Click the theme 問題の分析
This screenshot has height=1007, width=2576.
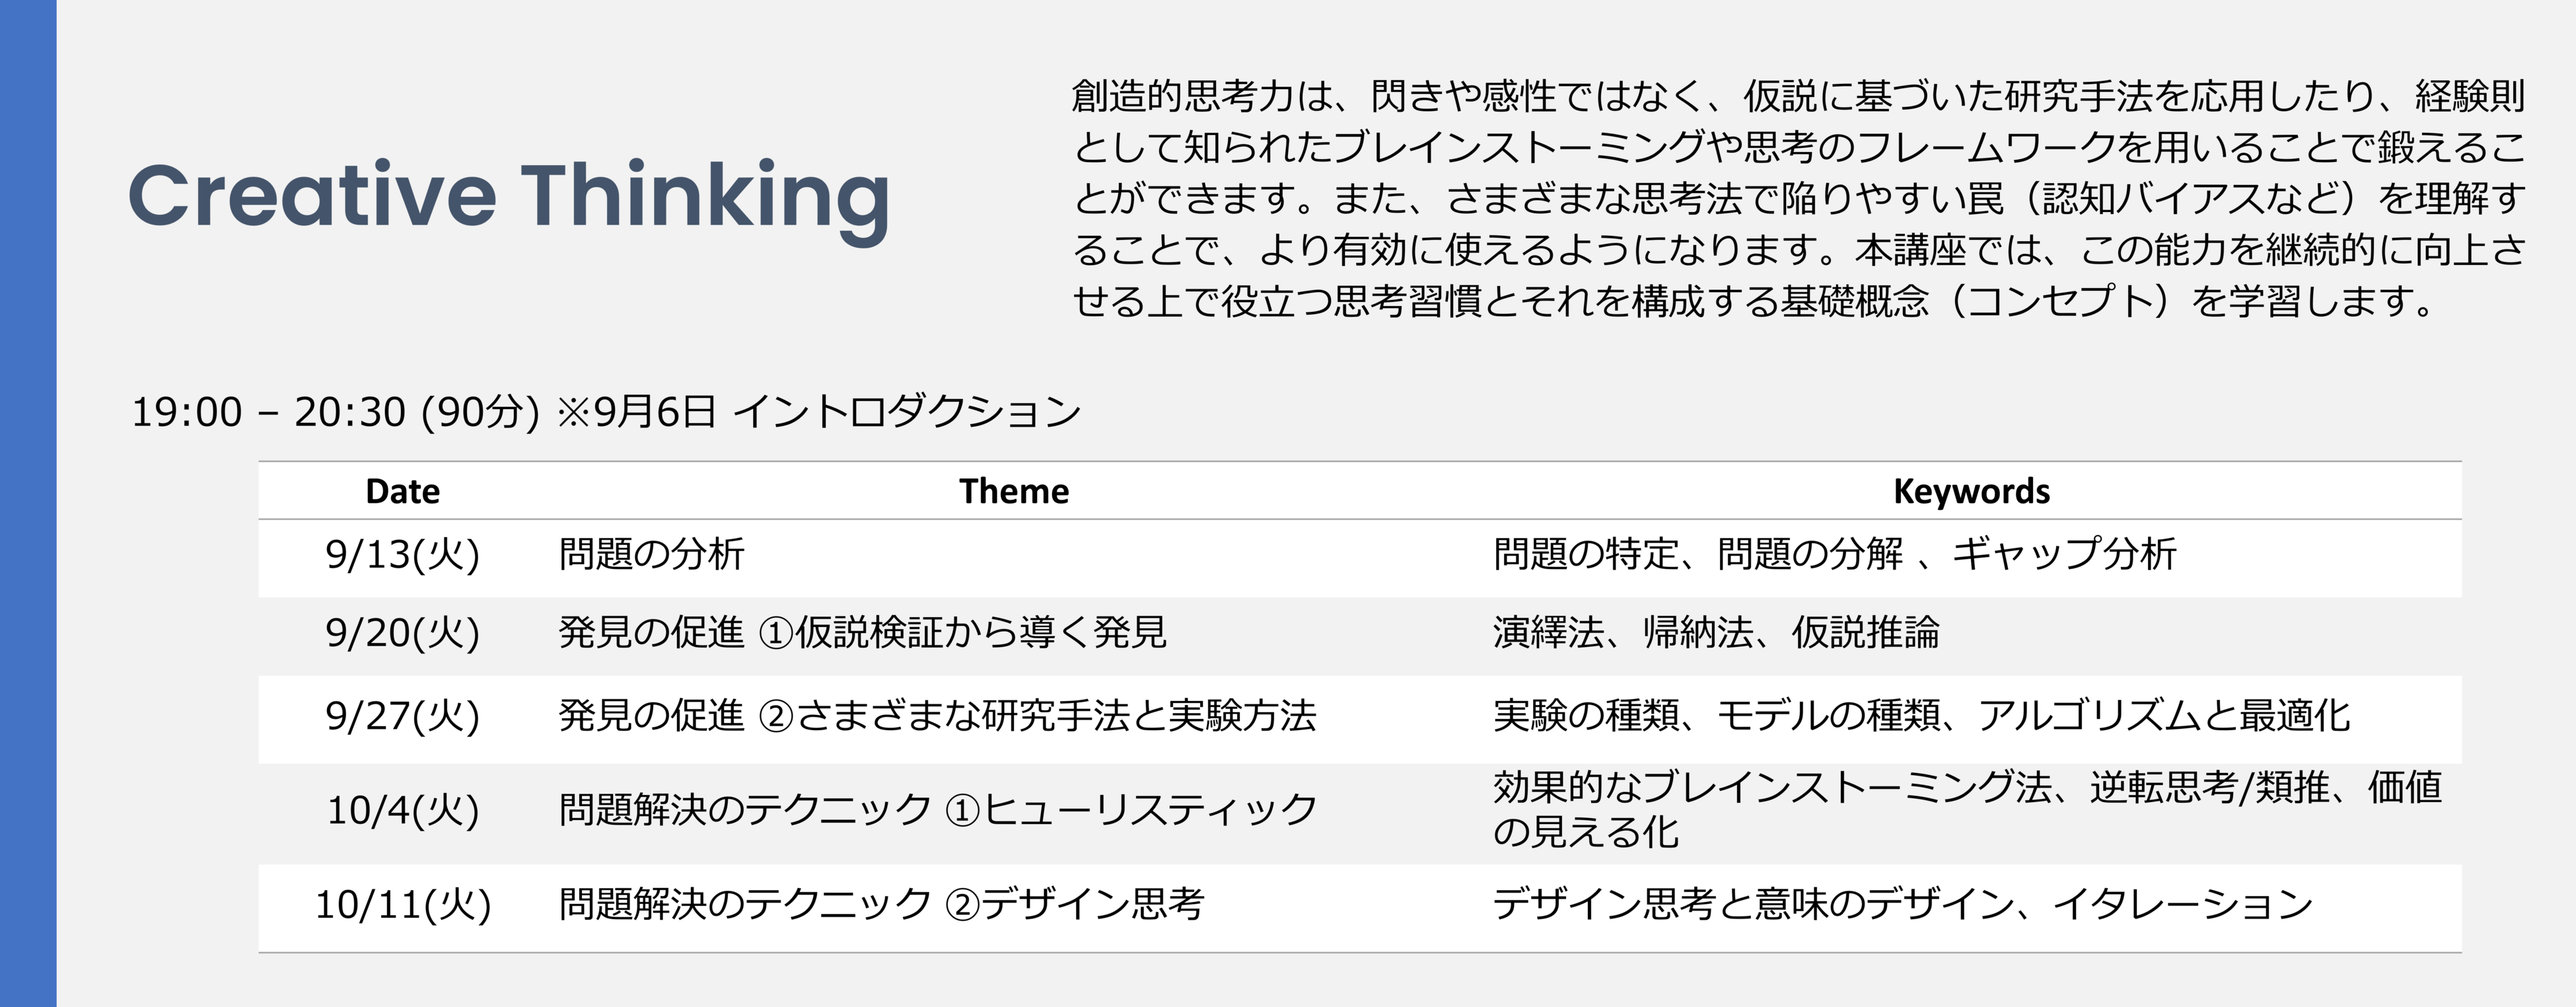[x=651, y=554]
